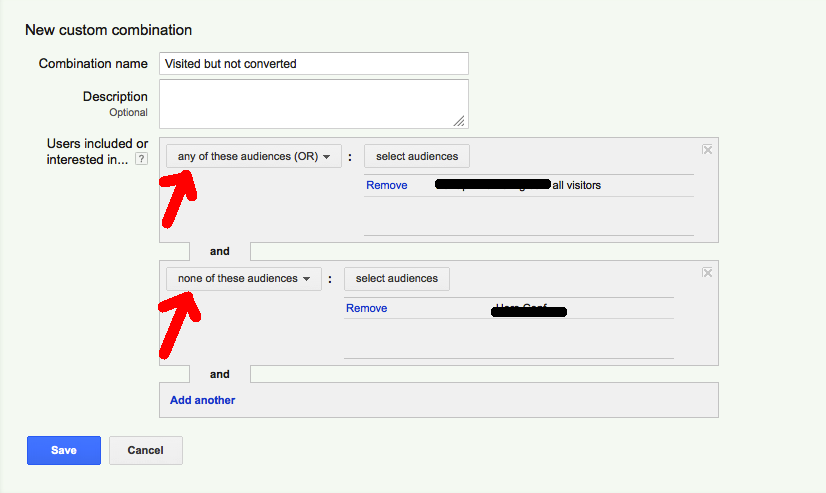
Task: Remove the 'none of these audiences' group via X
Action: coord(707,272)
